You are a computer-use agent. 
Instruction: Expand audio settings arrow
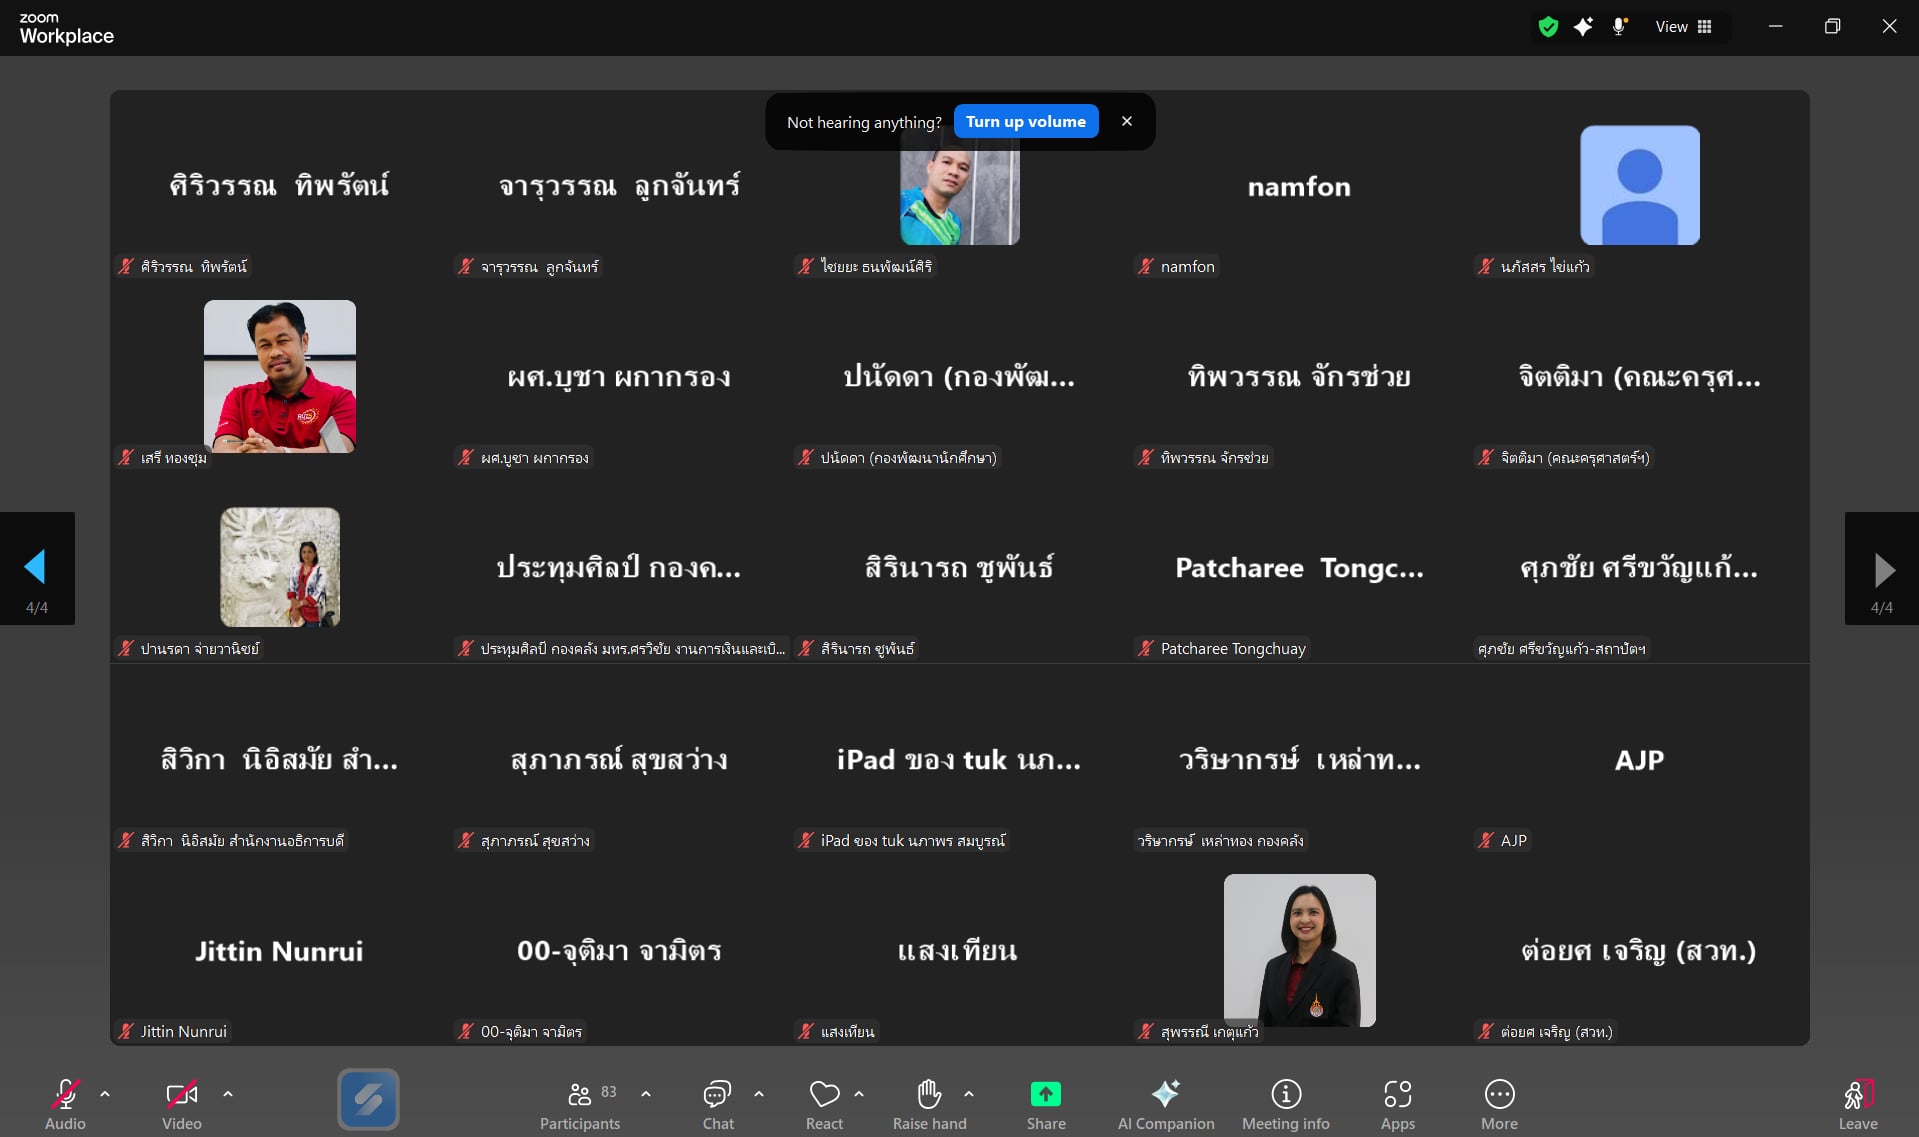(105, 1094)
